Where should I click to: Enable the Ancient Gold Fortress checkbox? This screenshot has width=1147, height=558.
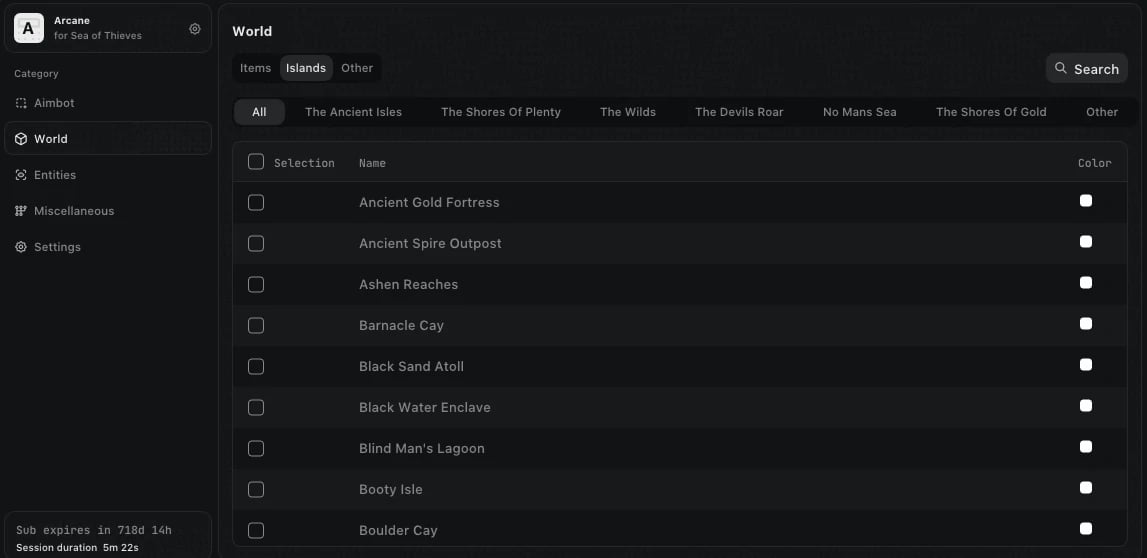pos(256,202)
